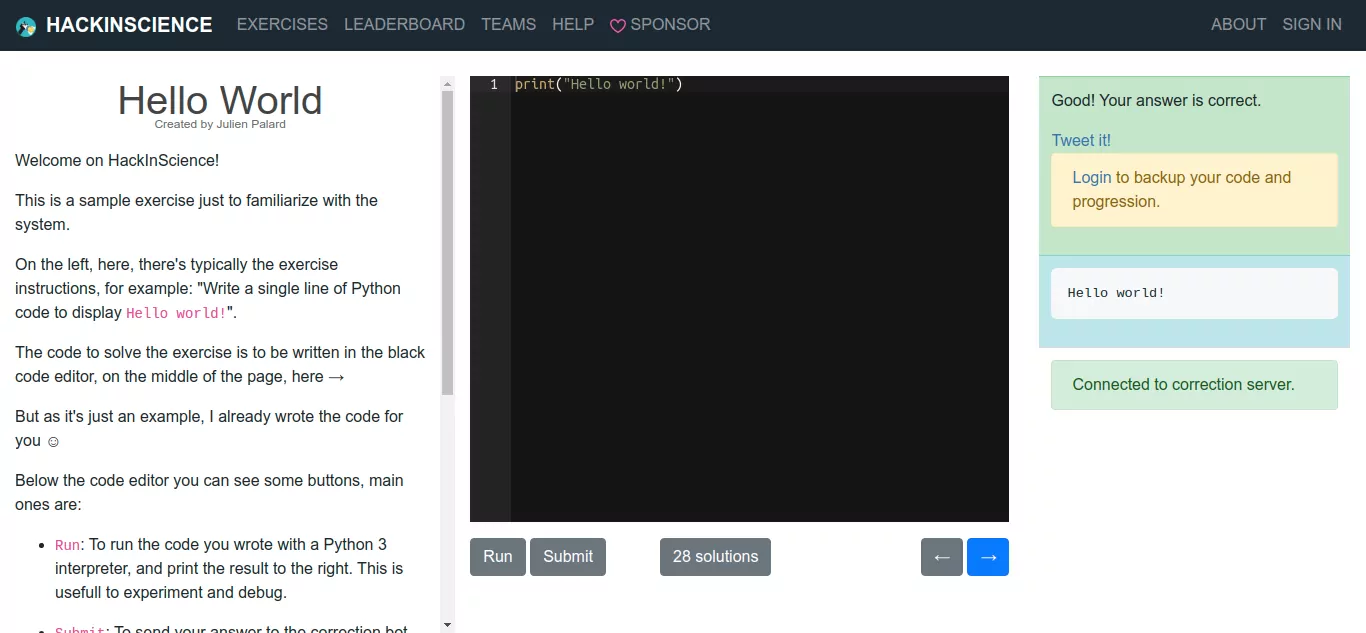Click the instructions panel scrollbar thumb

click(447, 242)
